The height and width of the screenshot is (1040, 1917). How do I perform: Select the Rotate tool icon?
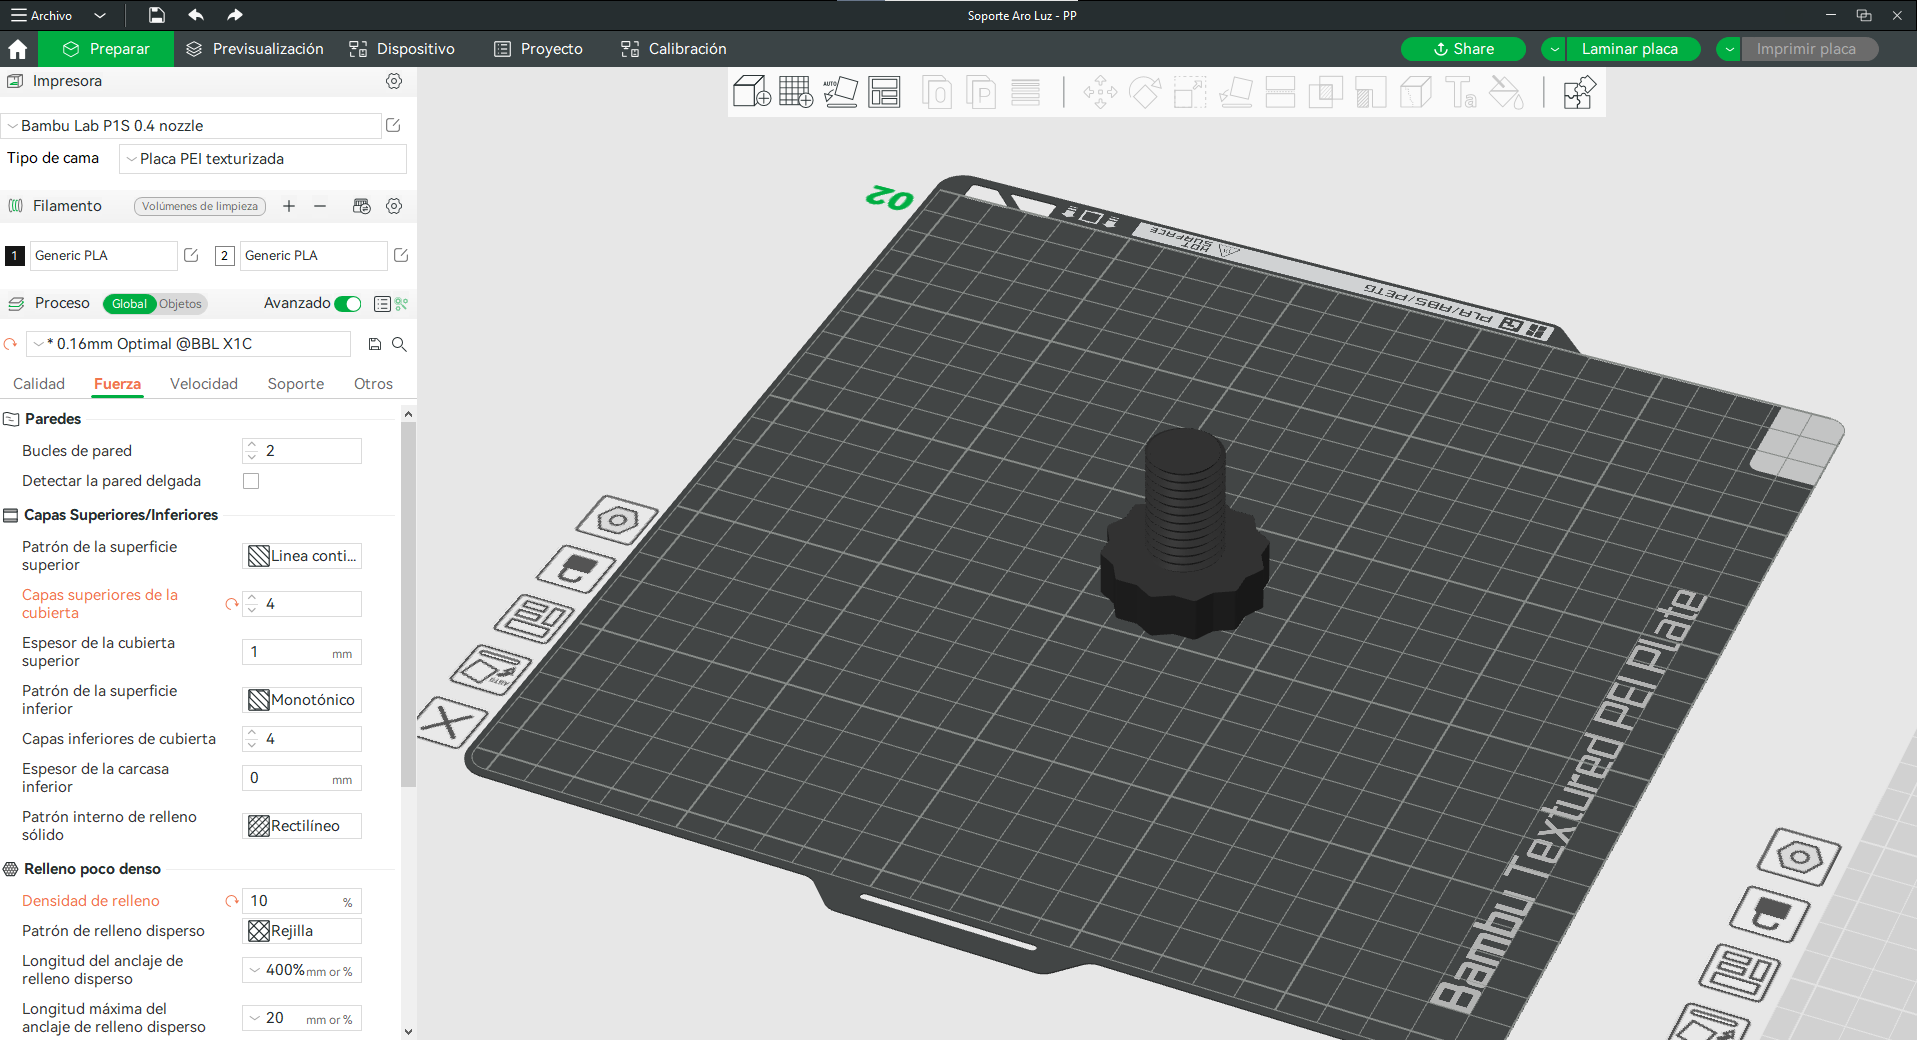point(1145,93)
